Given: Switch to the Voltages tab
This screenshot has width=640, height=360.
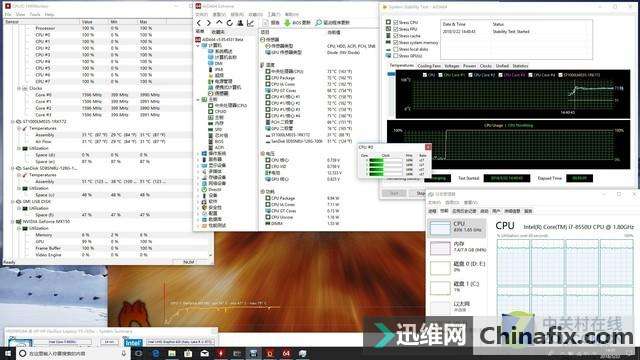Looking at the screenshot, I should click(x=451, y=66).
